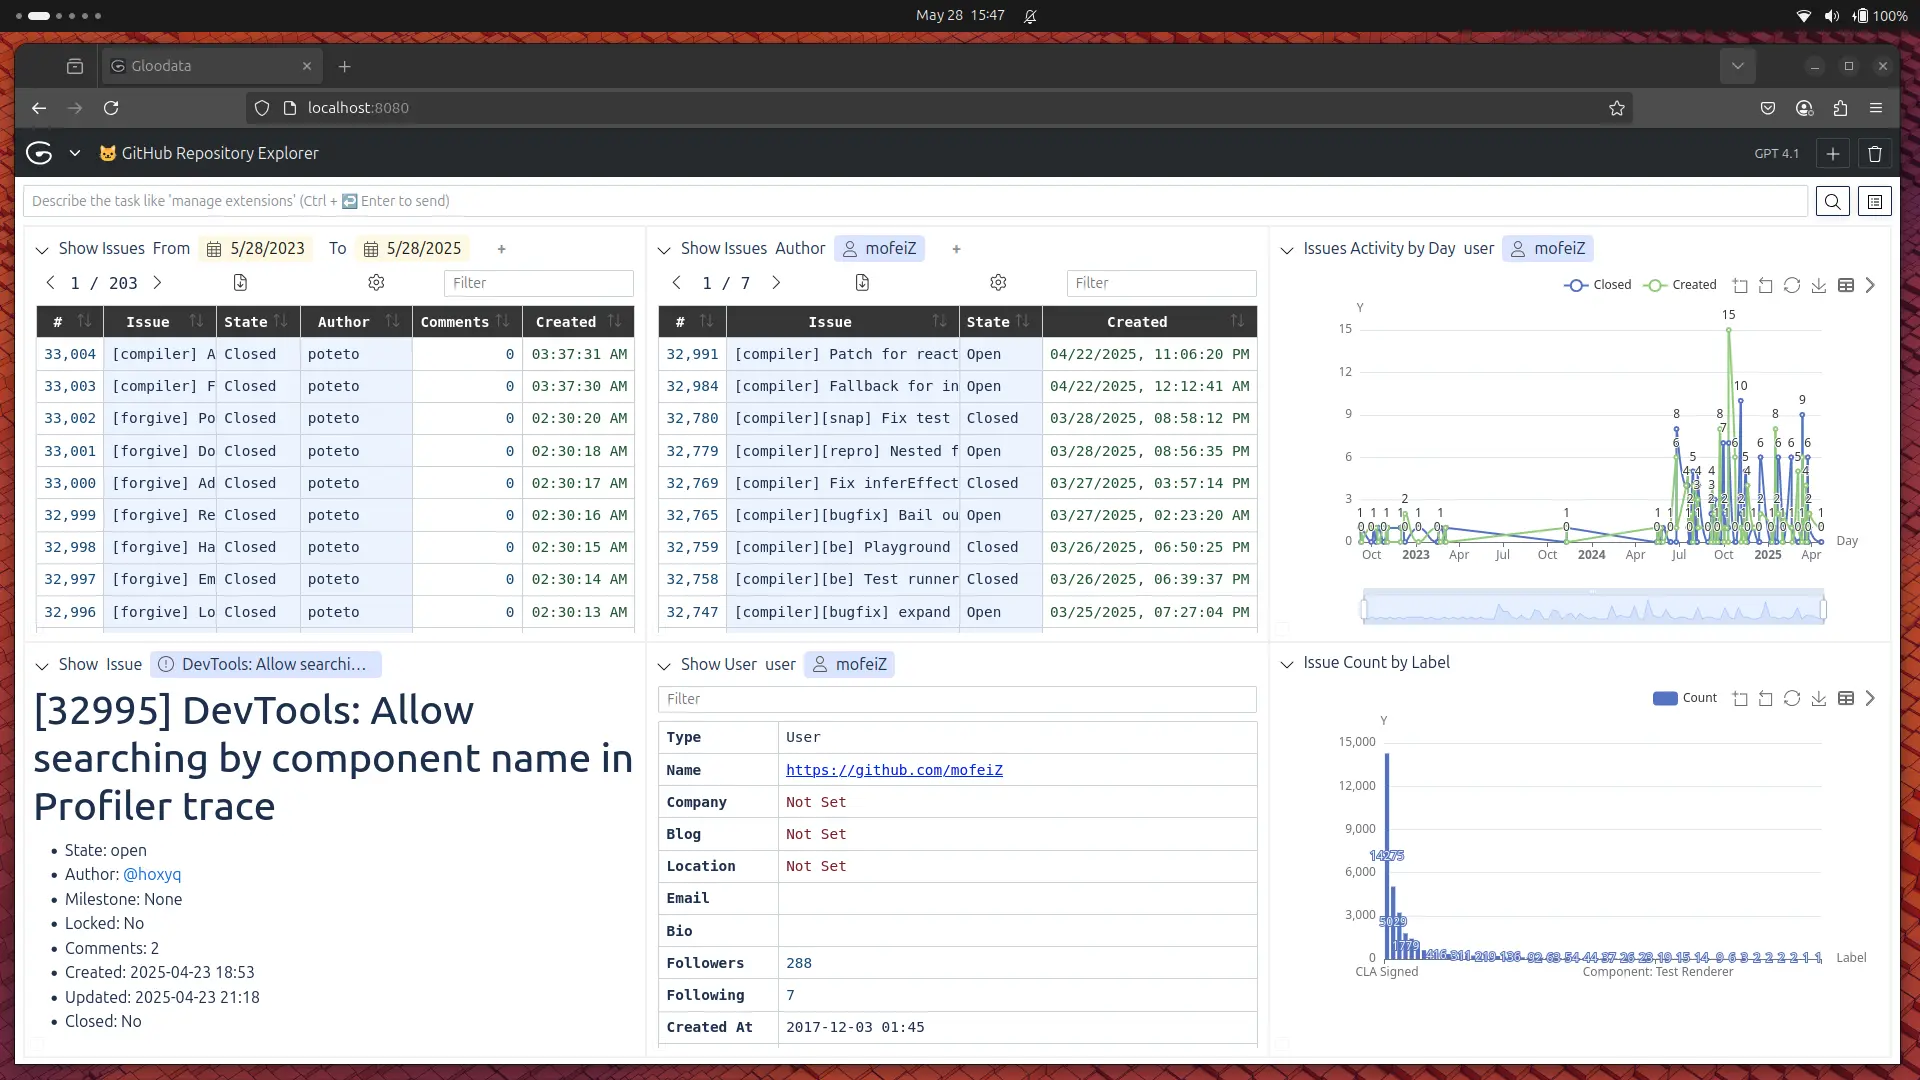Image resolution: width=1920 pixels, height=1080 pixels.
Task: Collapse the Show Issues From panel
Action: tap(42, 249)
